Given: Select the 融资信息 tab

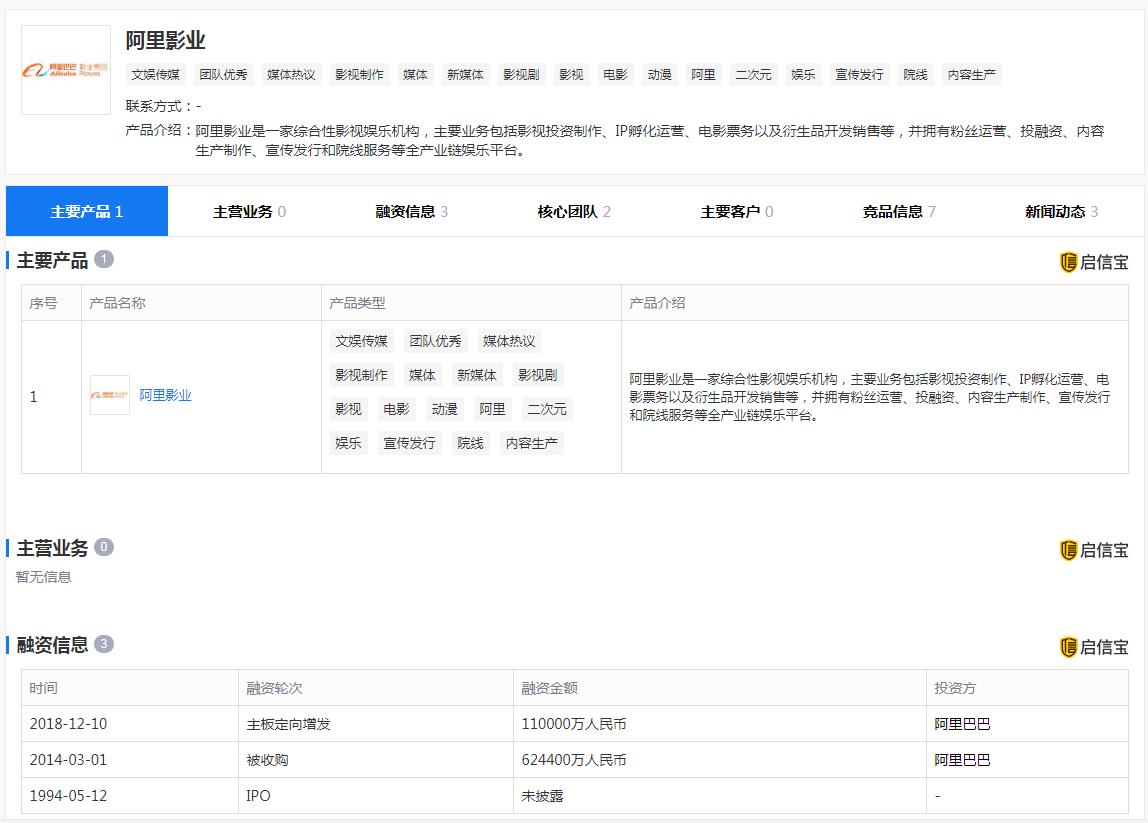Looking at the screenshot, I should [411, 212].
